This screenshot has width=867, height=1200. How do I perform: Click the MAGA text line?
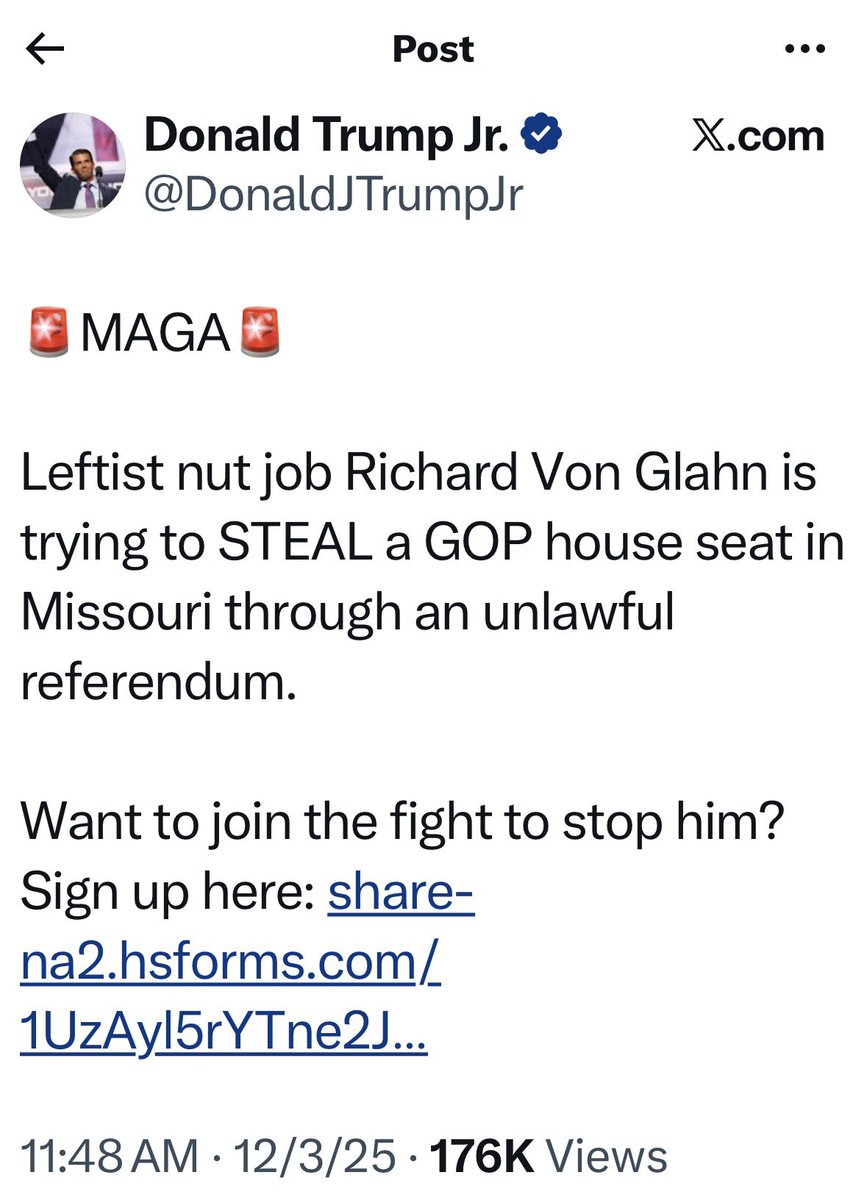coord(153,335)
